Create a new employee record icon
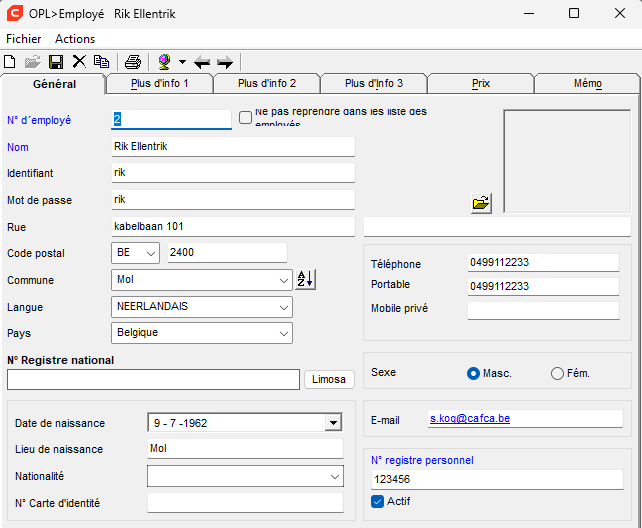Viewport: 642px width, 528px height. pos(10,62)
